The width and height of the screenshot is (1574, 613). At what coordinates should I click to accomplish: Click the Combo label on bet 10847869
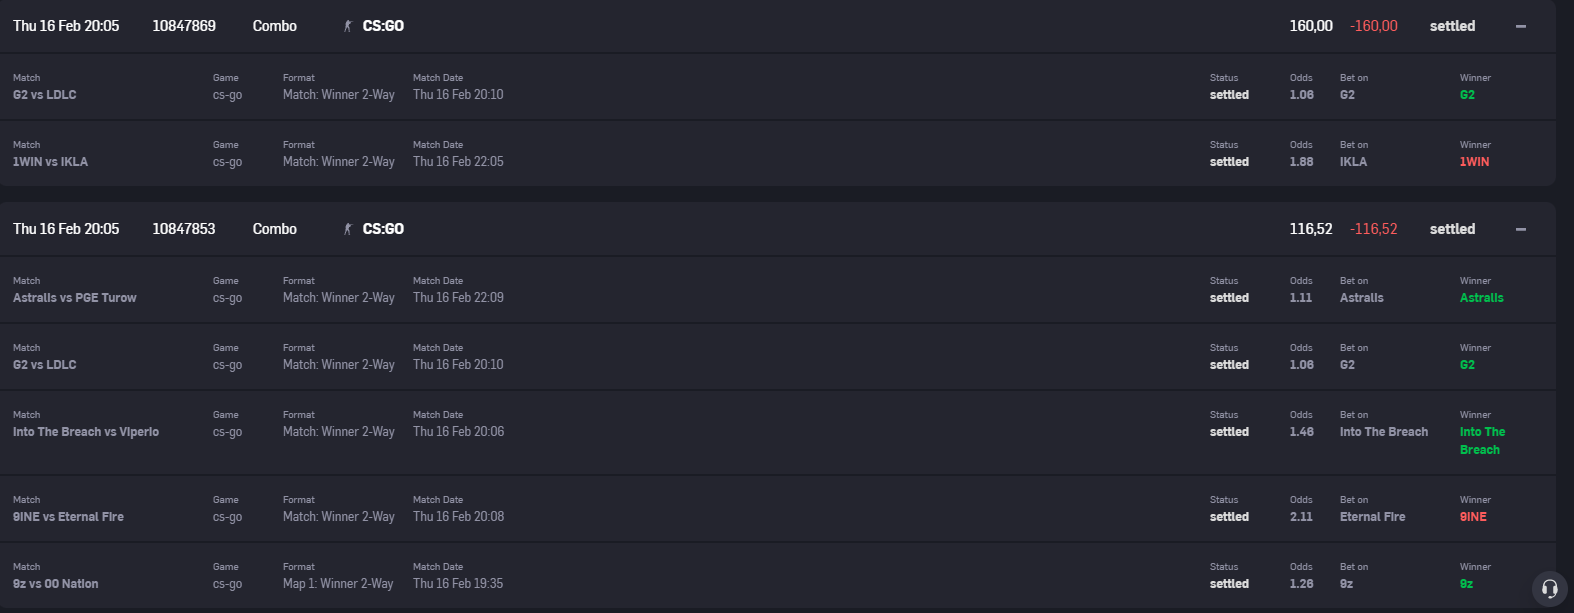(x=275, y=26)
